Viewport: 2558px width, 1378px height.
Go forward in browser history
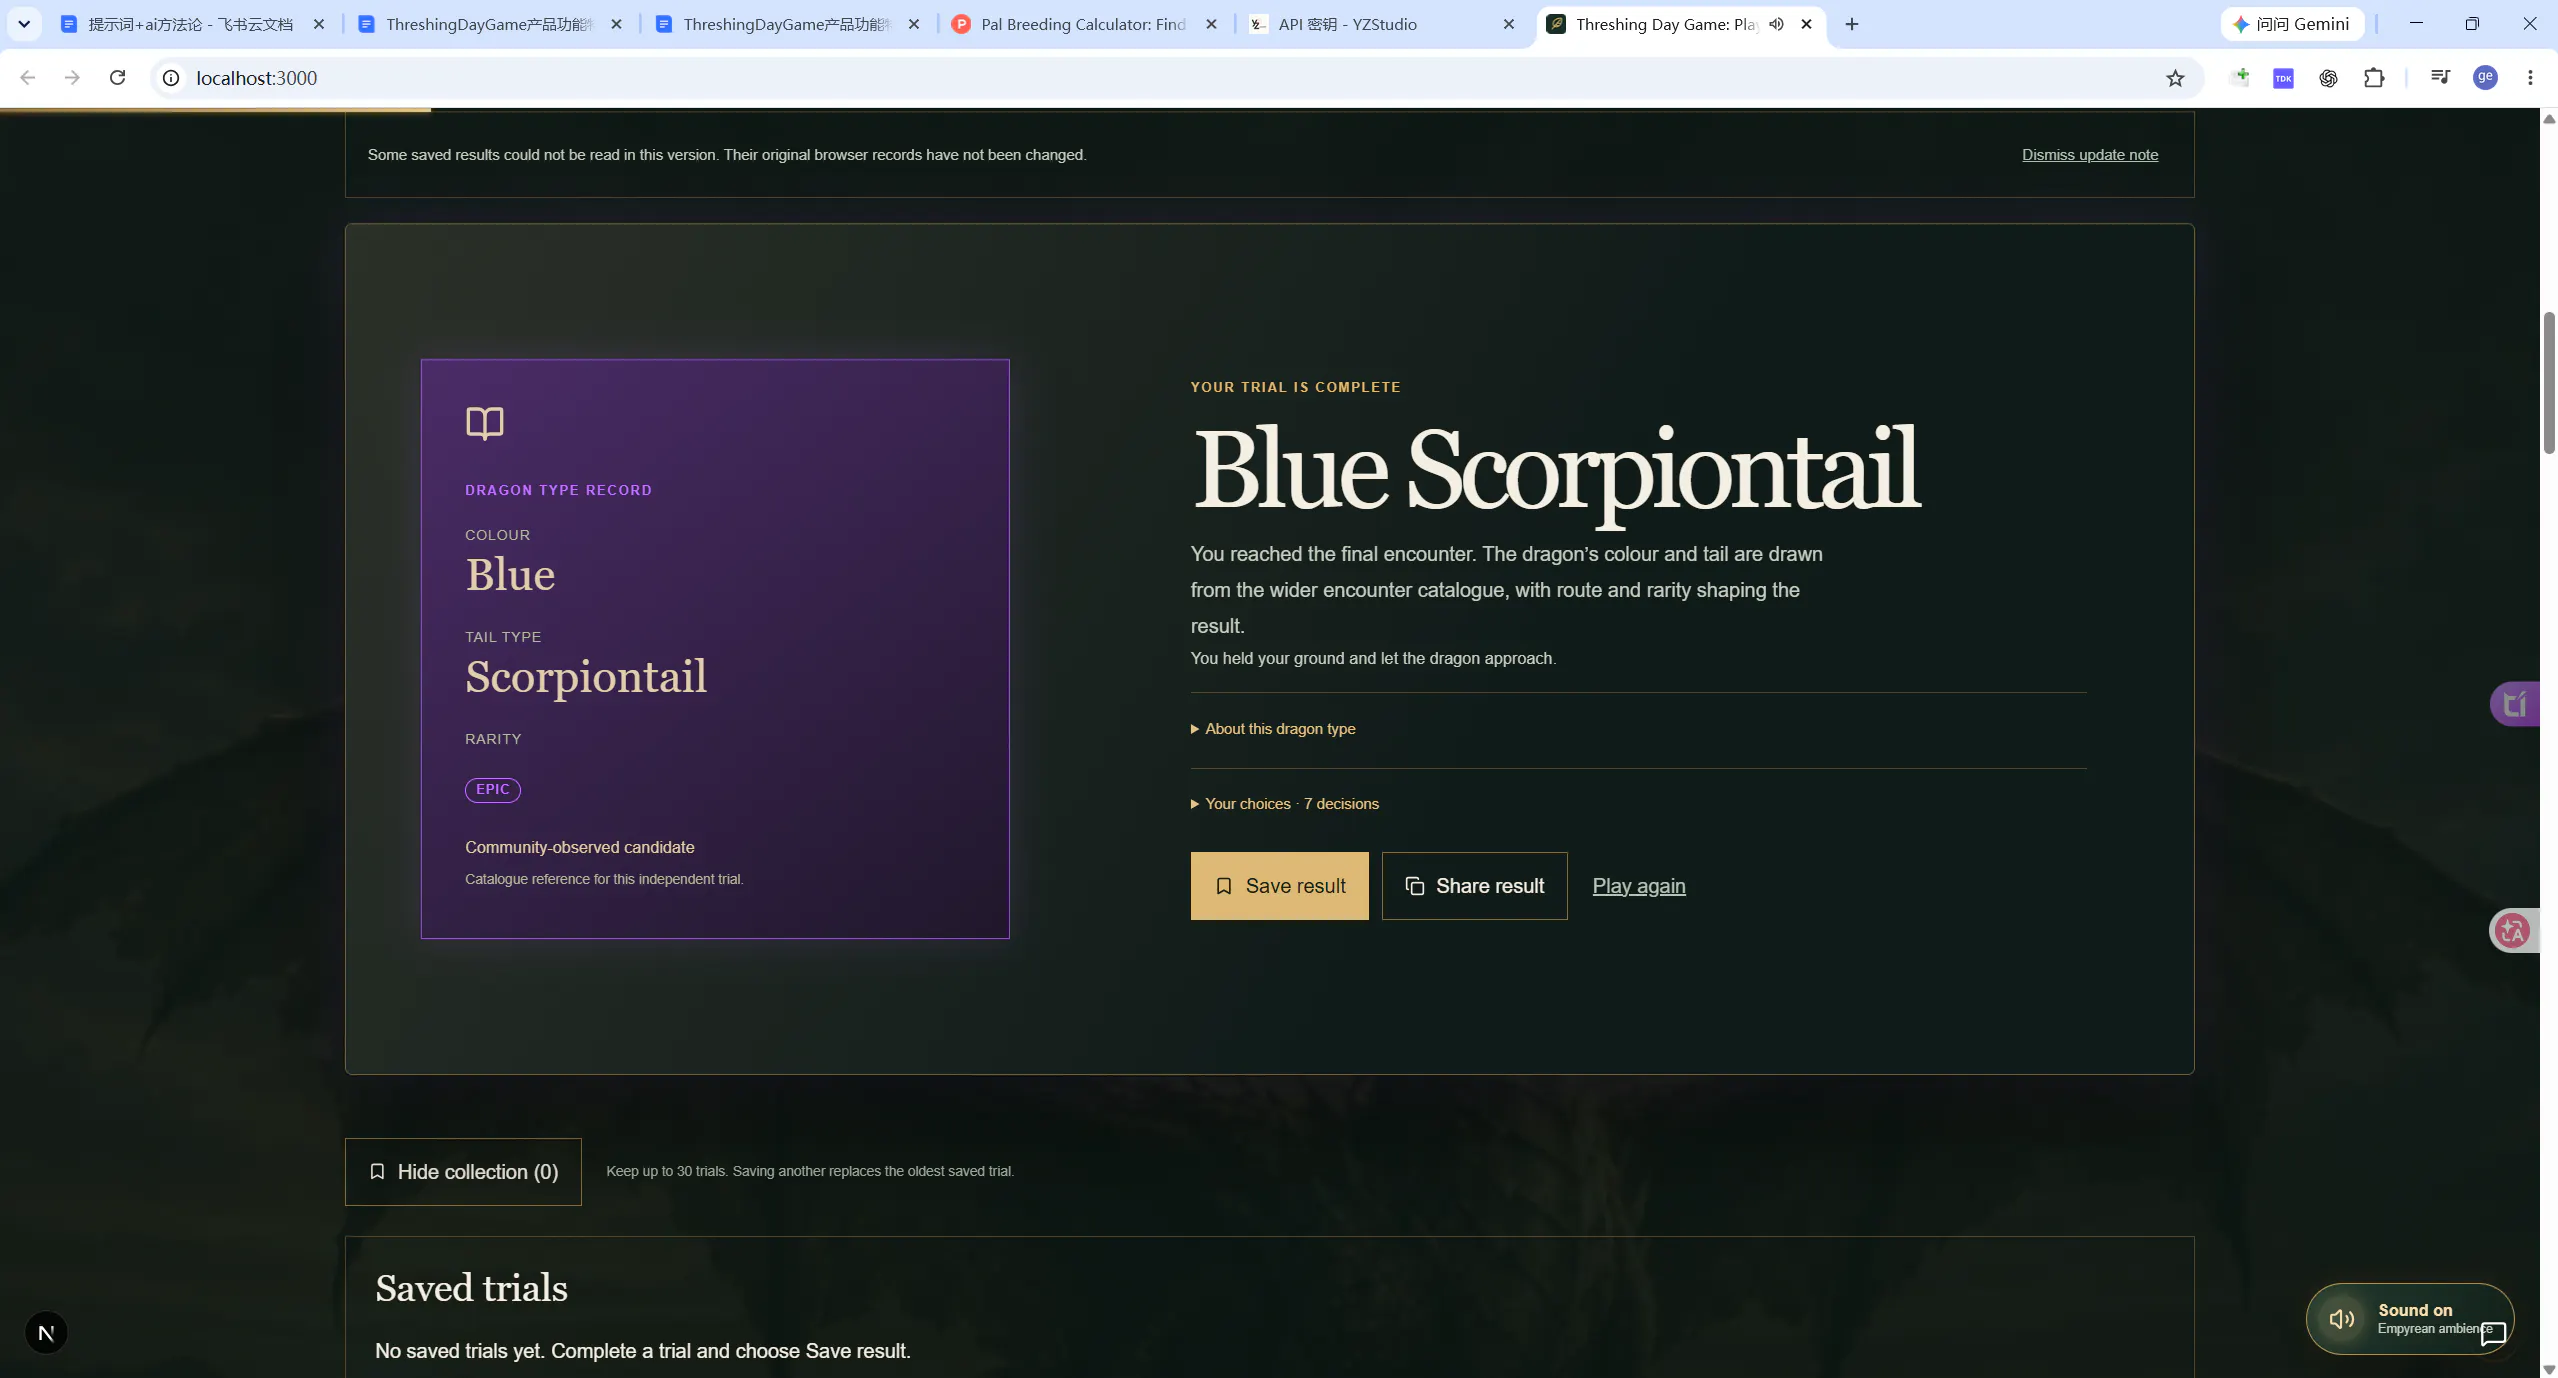tap(72, 78)
